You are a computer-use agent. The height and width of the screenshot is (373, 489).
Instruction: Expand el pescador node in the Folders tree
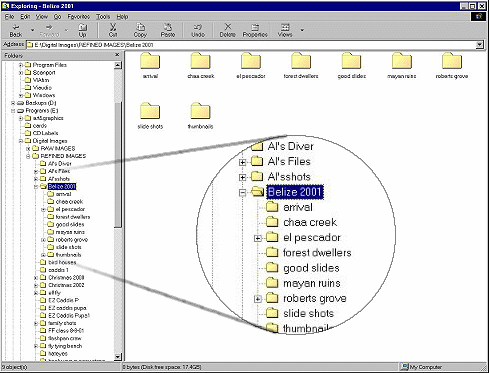pyautogui.click(x=43, y=210)
